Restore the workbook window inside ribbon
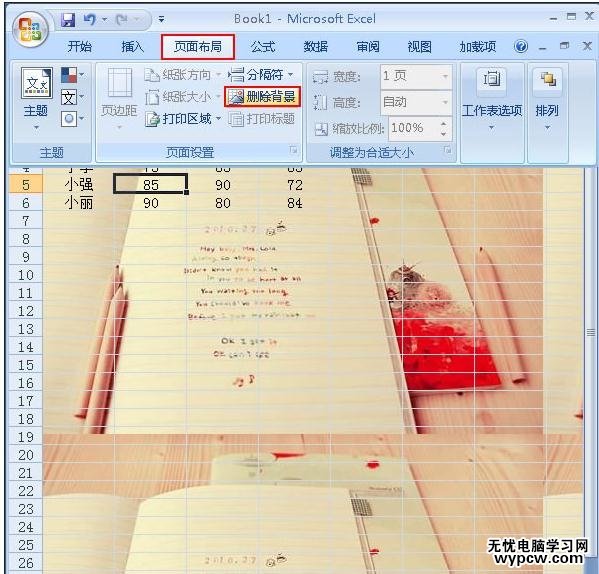Screen dimensions: 599x574 tap(564, 46)
